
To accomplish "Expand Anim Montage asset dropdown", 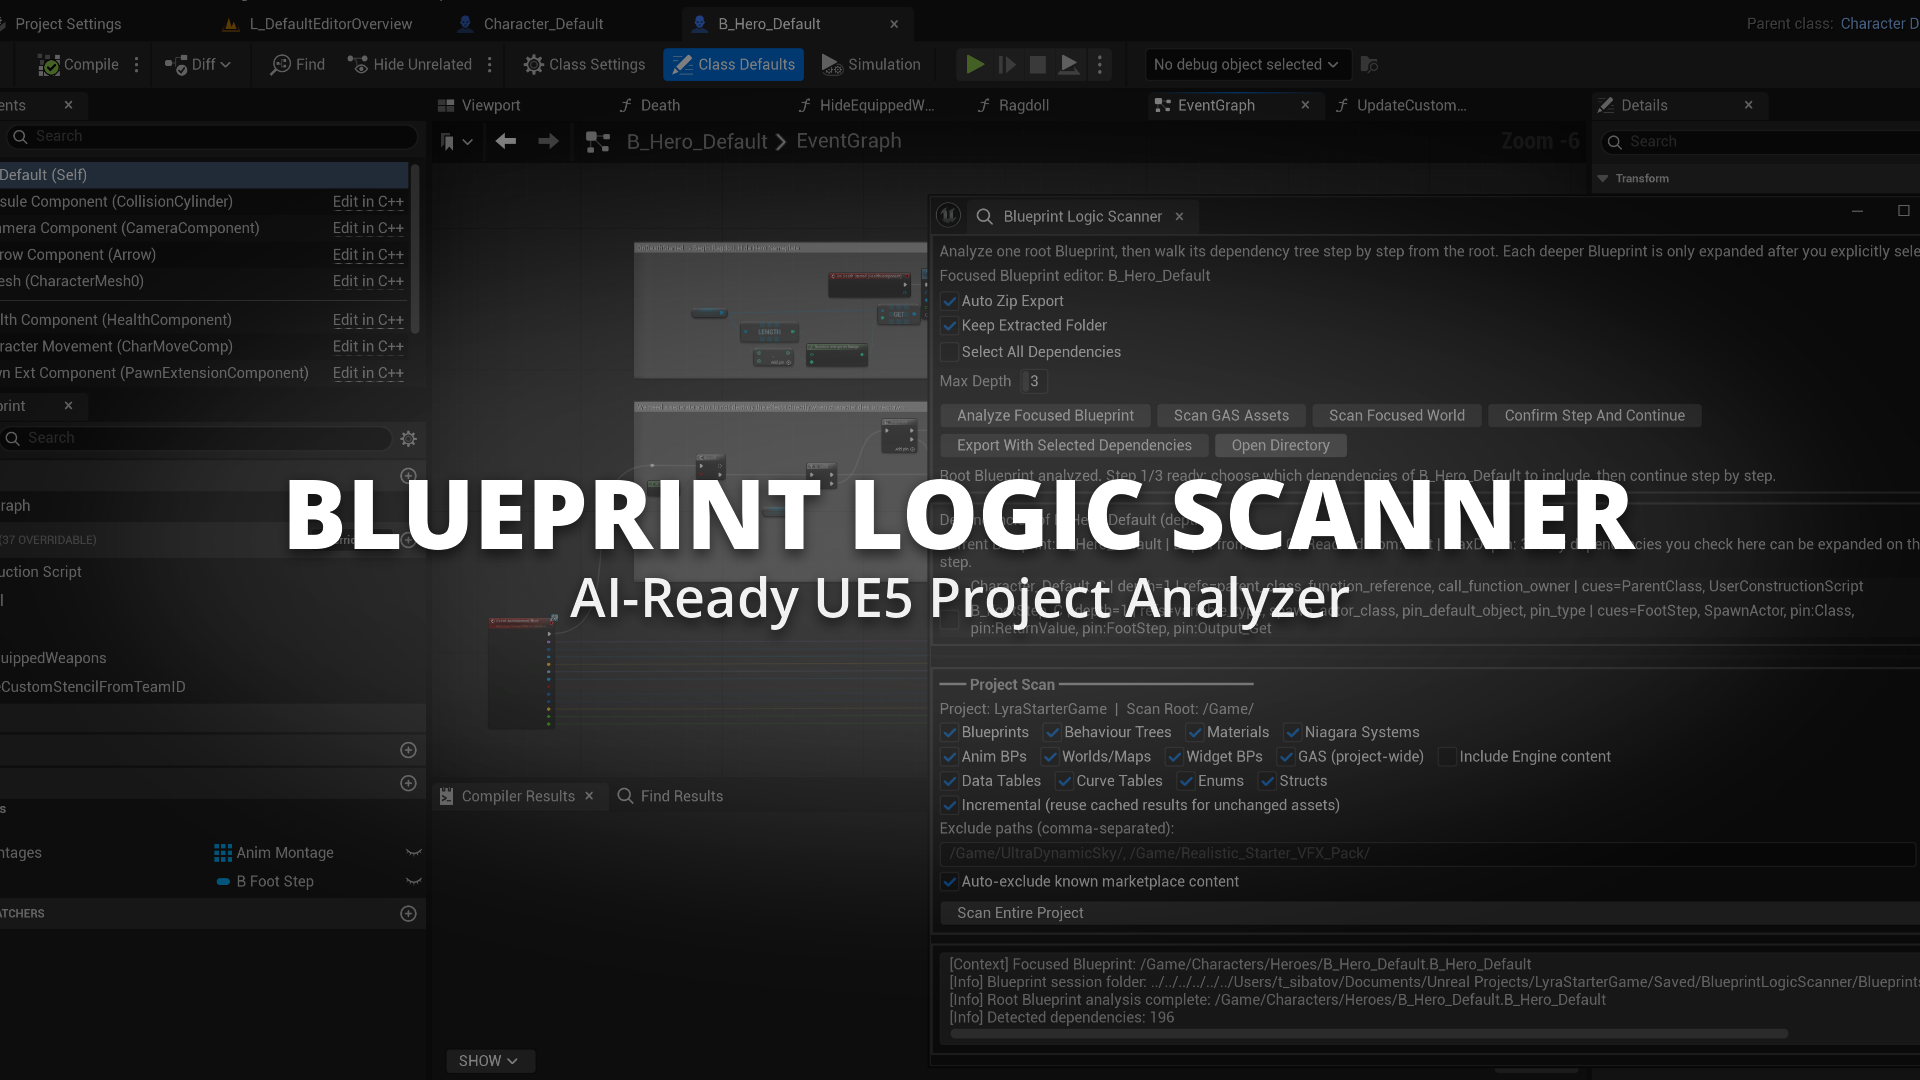I will pos(413,853).
